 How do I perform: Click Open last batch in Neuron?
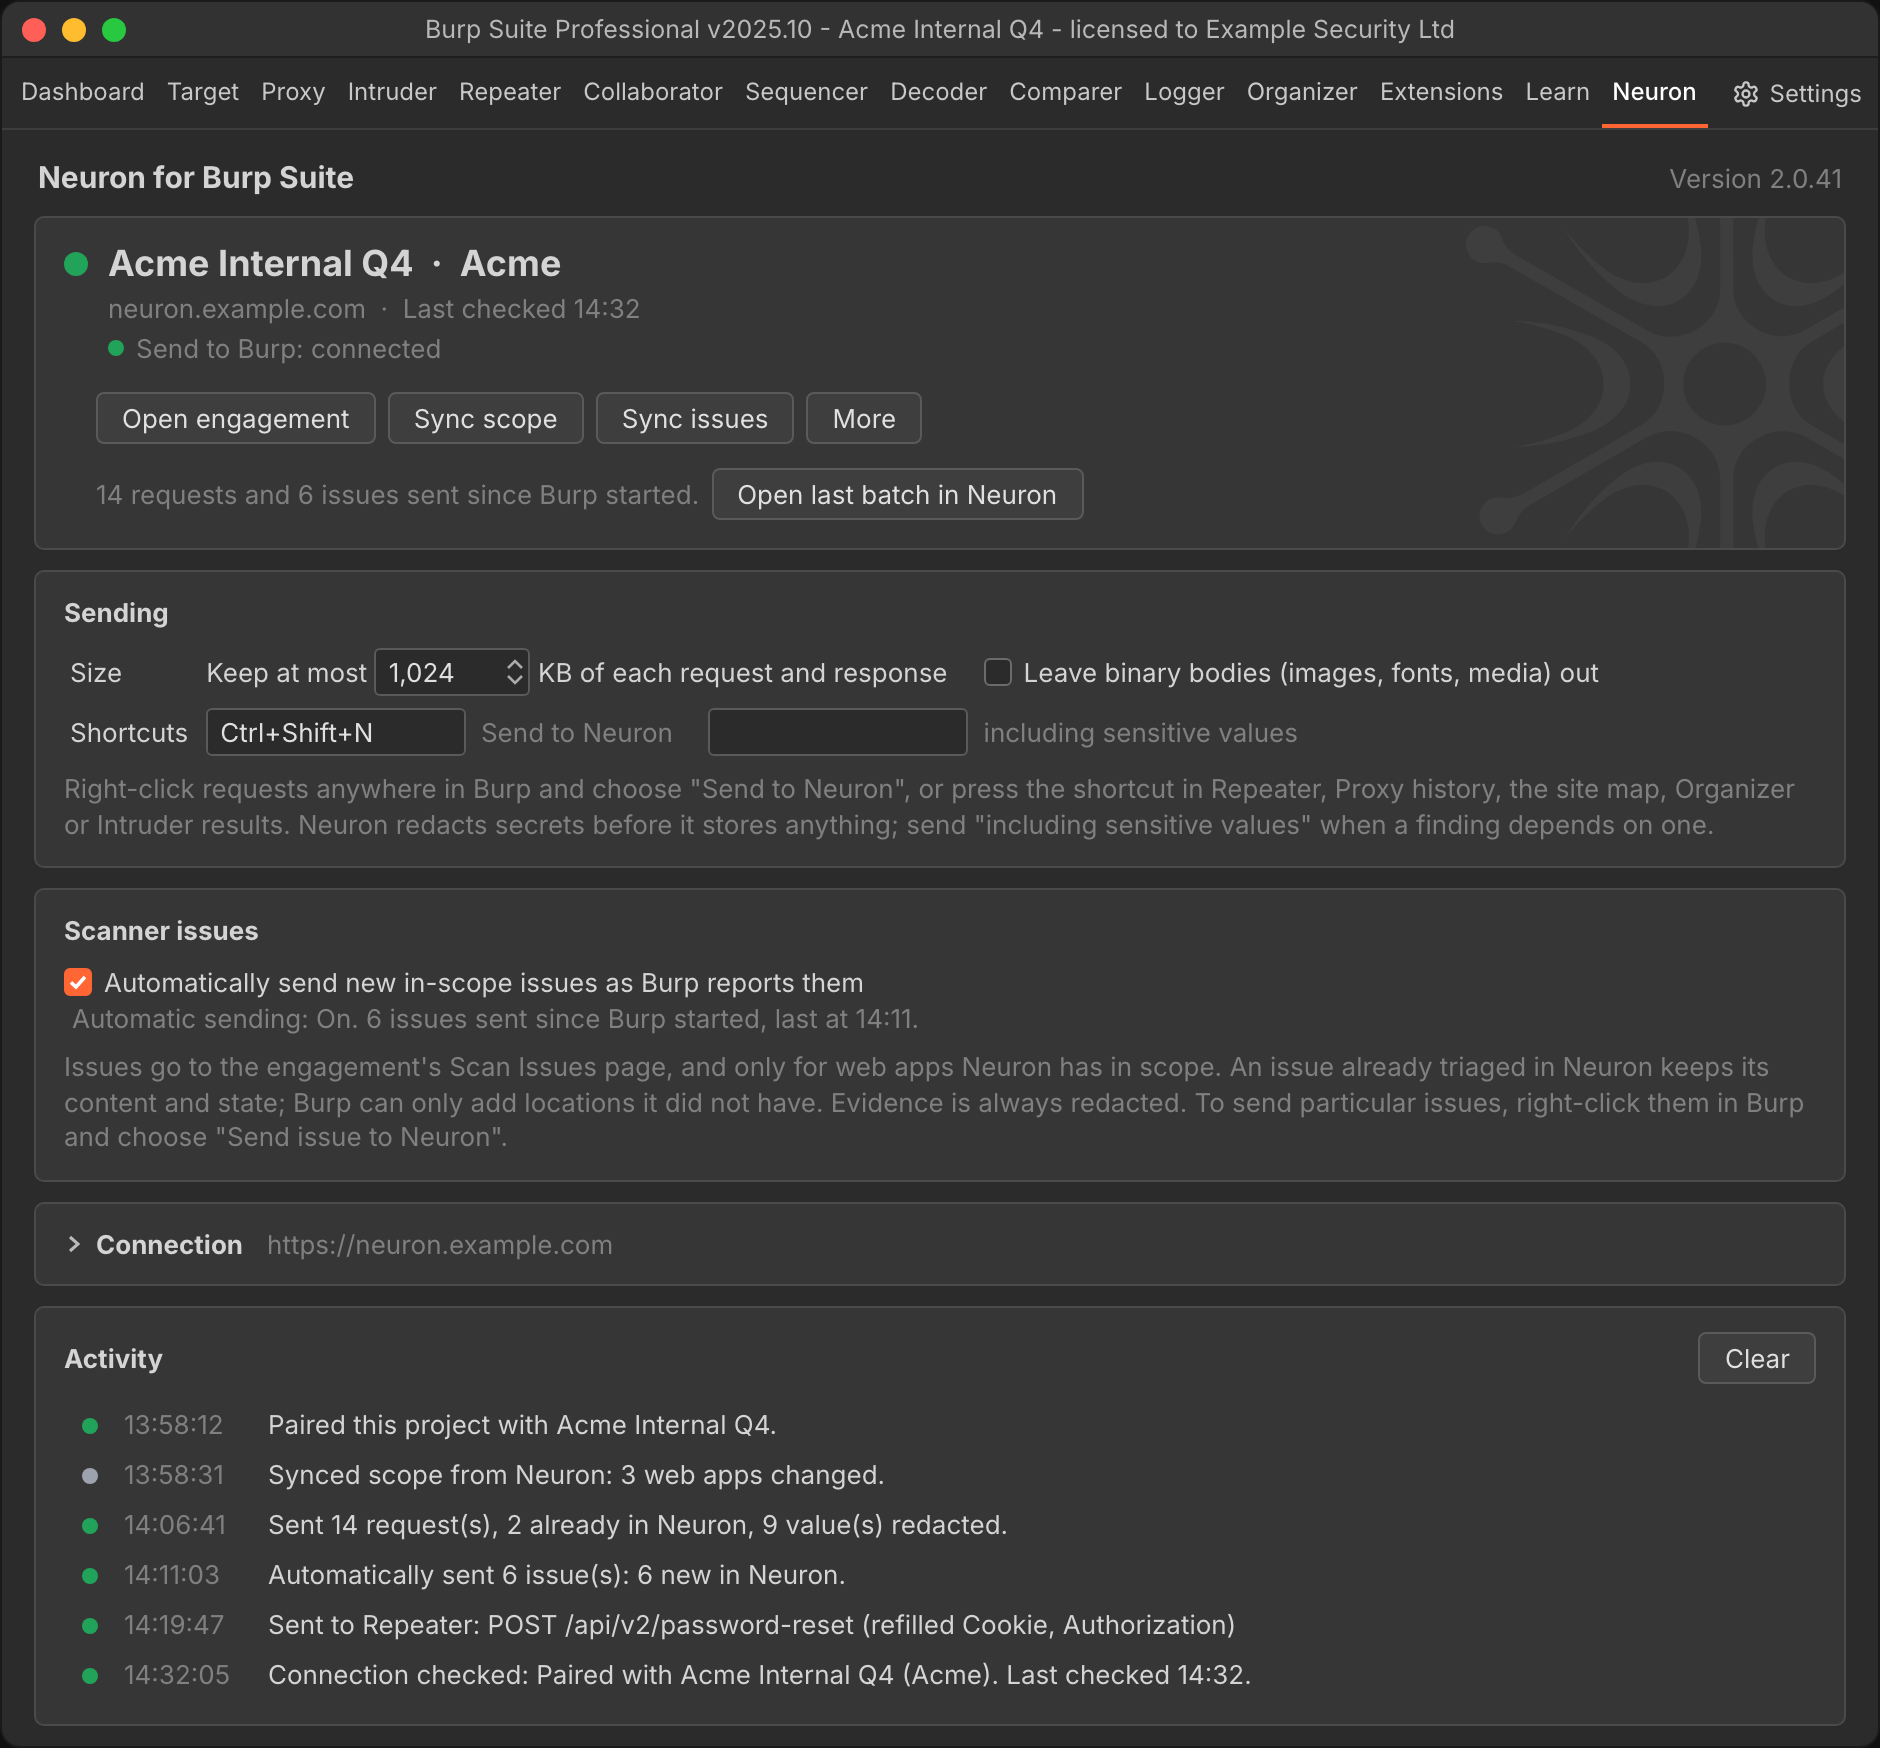tap(897, 494)
